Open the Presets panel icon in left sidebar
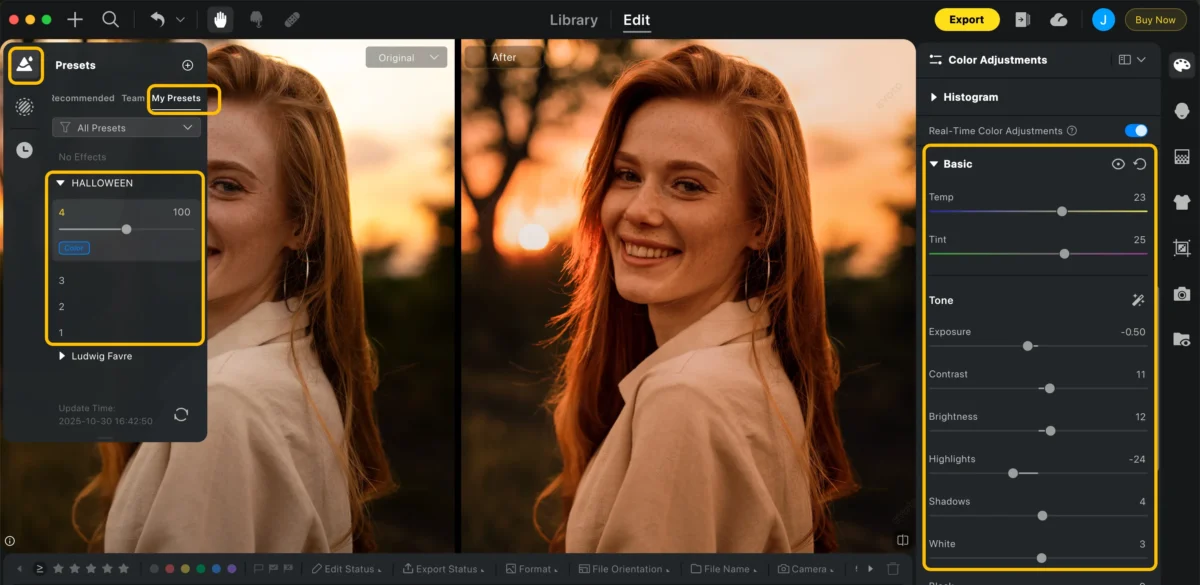 pyautogui.click(x=25, y=66)
